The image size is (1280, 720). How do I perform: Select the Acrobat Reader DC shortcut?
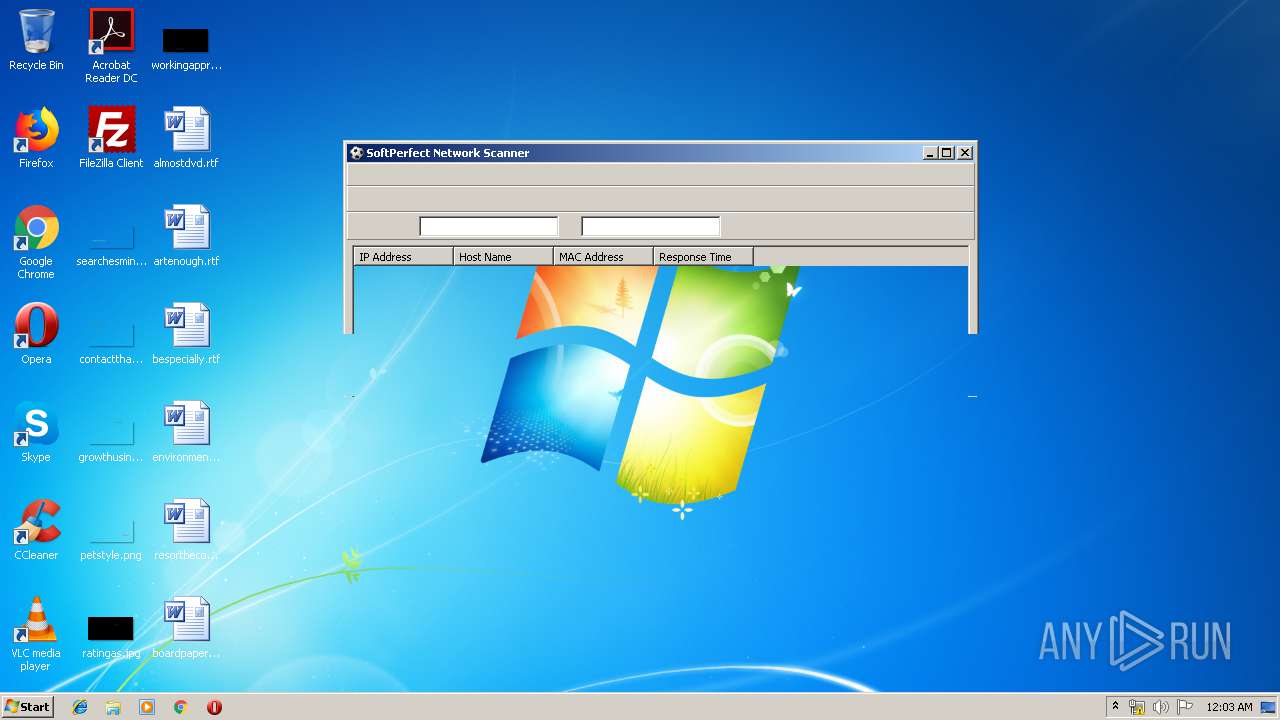pos(111,46)
